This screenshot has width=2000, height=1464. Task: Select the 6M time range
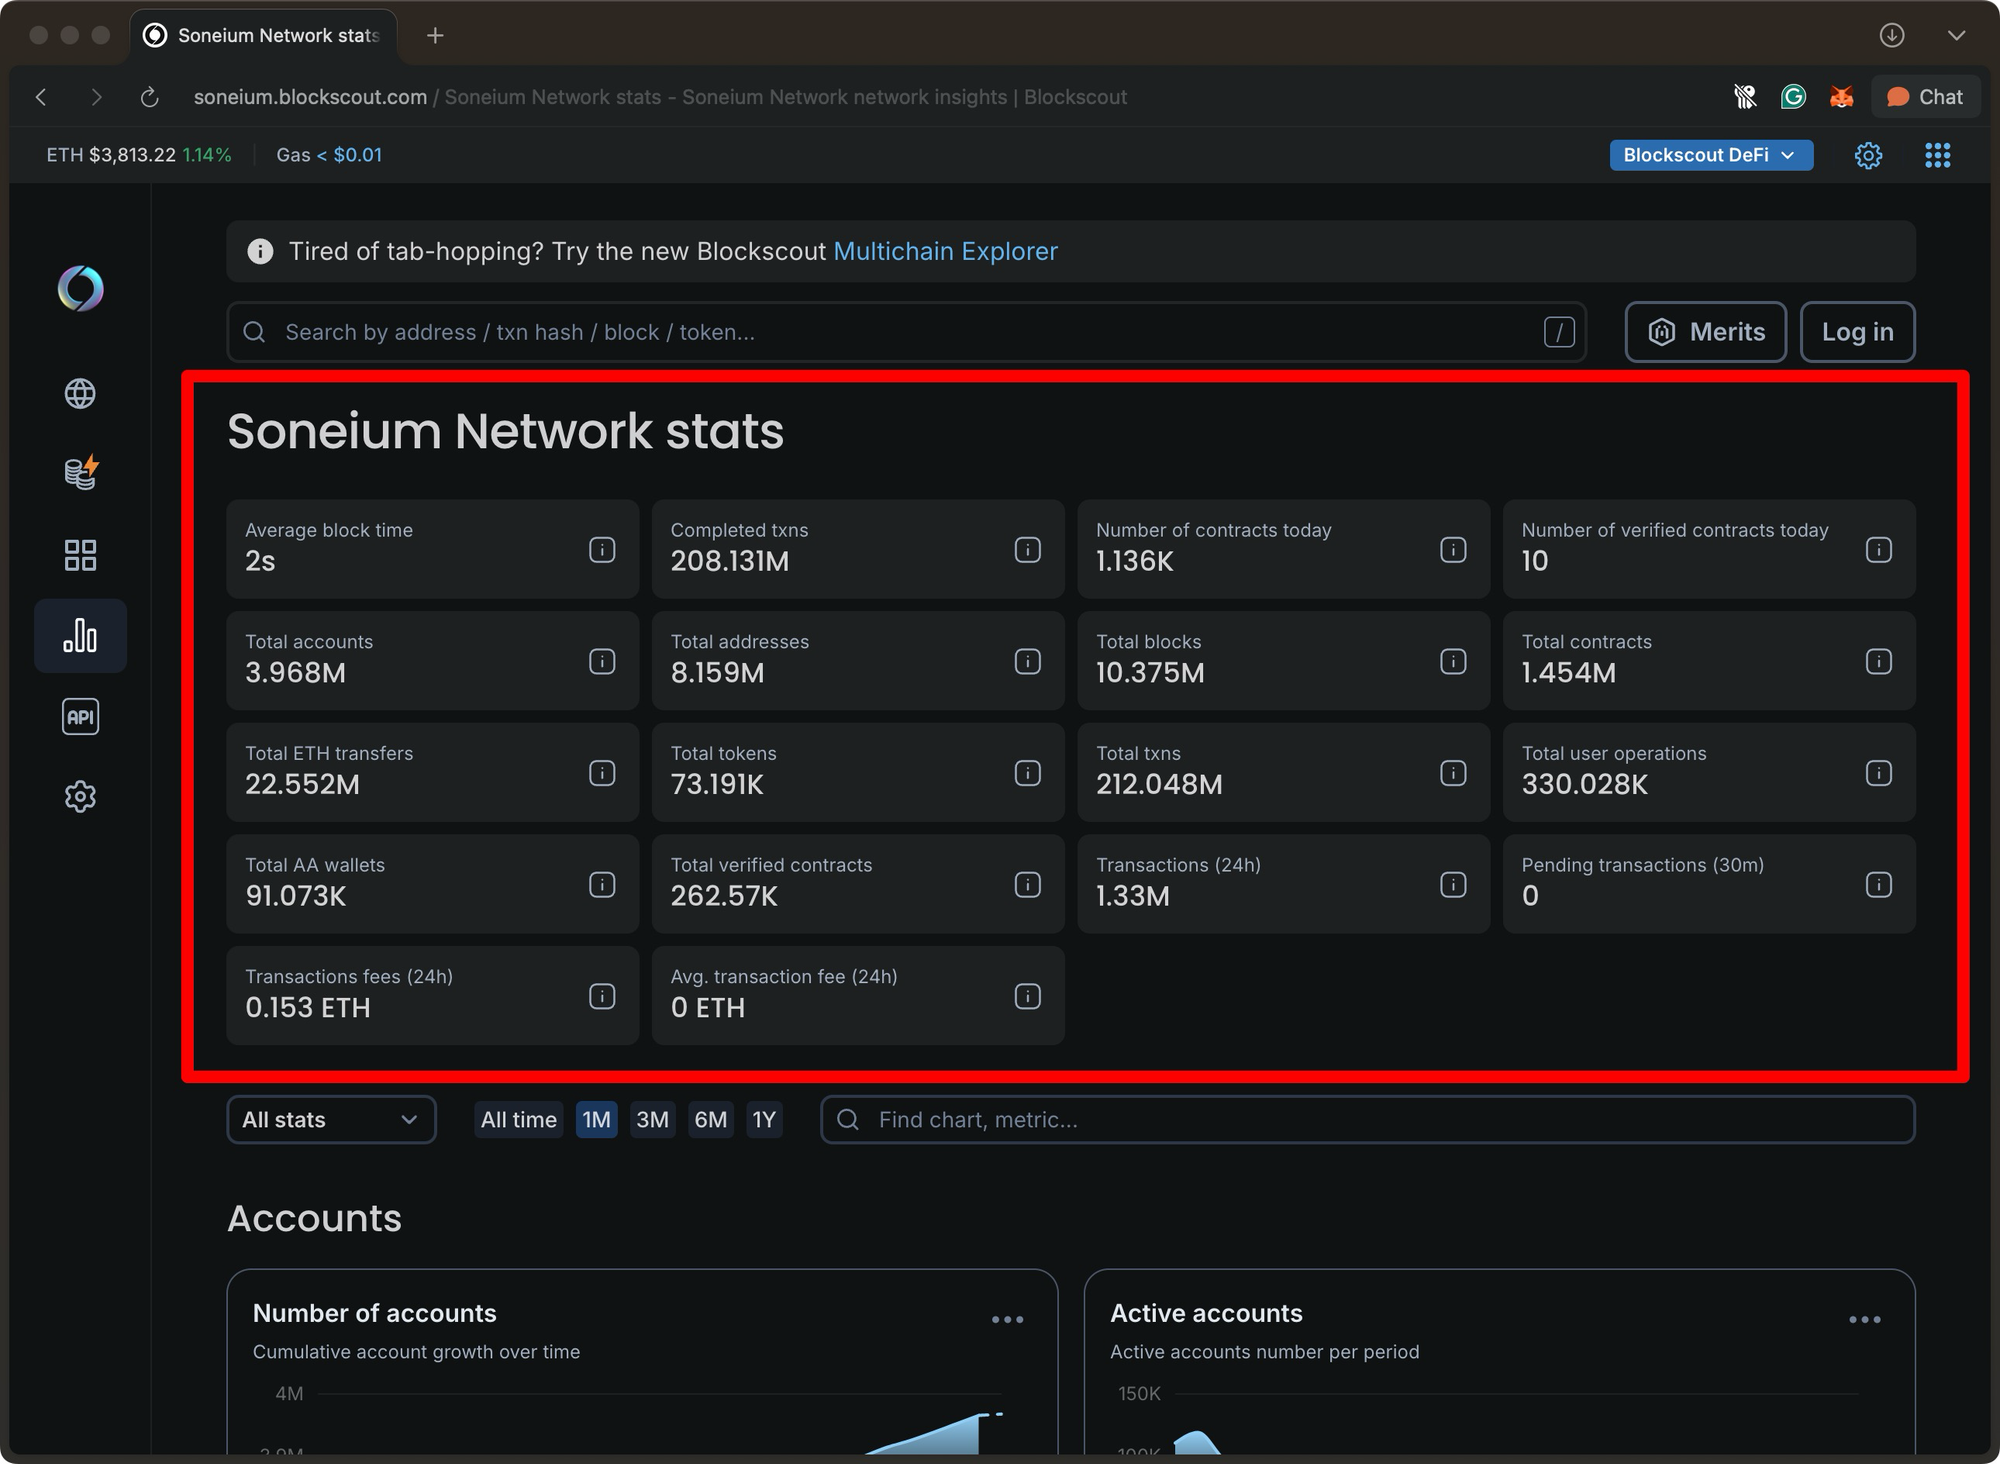711,1120
